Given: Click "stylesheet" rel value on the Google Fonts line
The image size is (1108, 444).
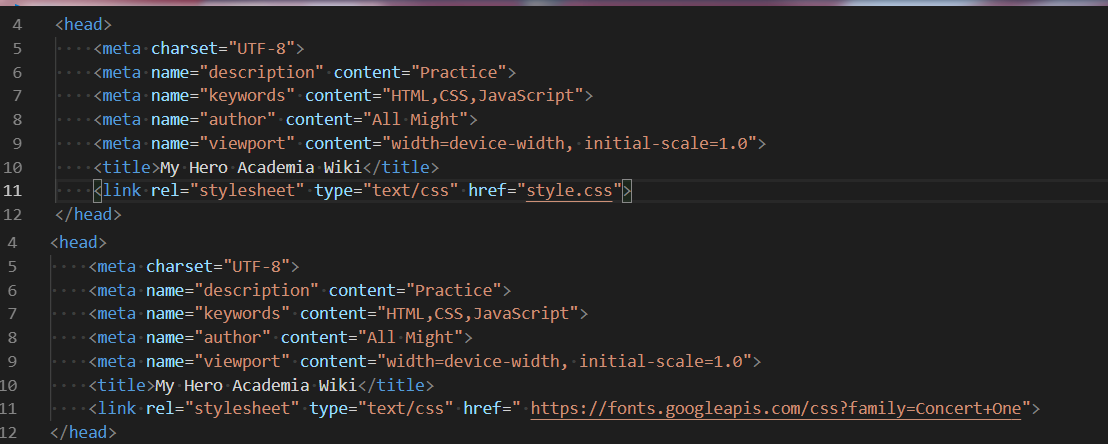Looking at the screenshot, I should (252, 408).
